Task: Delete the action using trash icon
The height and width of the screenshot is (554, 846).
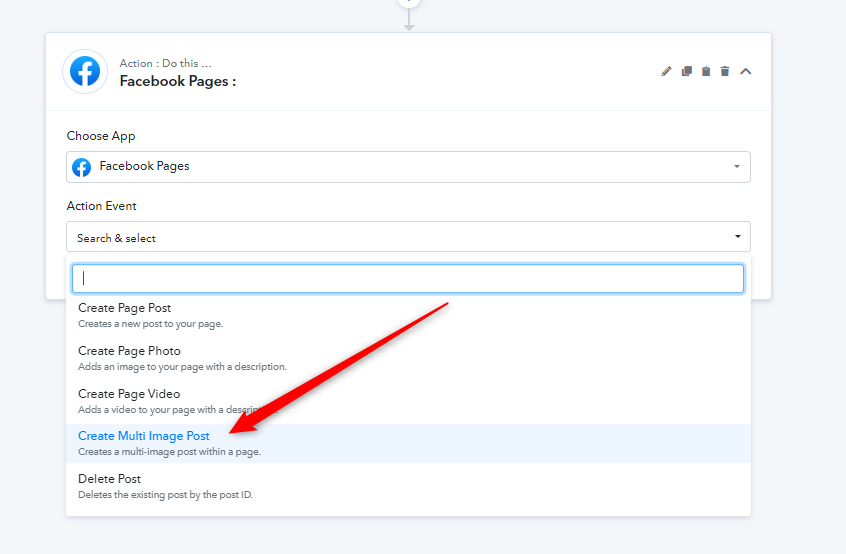Action: (725, 71)
